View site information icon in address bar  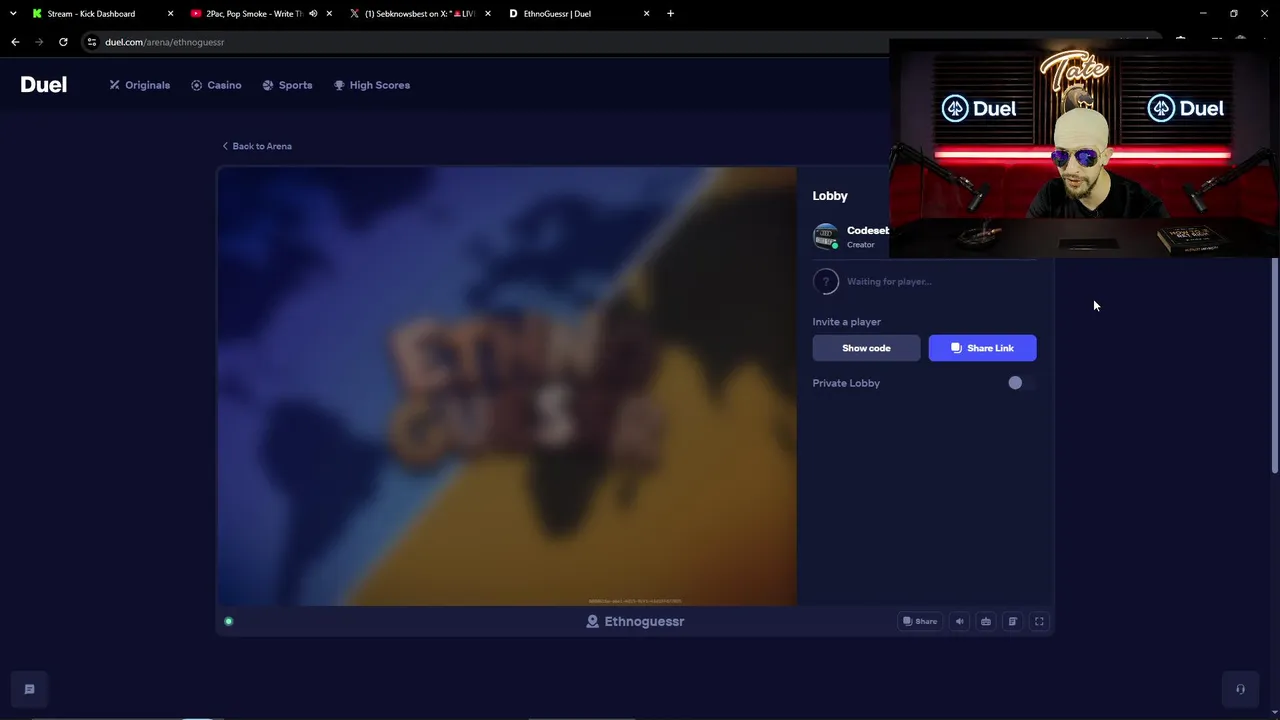(x=92, y=42)
